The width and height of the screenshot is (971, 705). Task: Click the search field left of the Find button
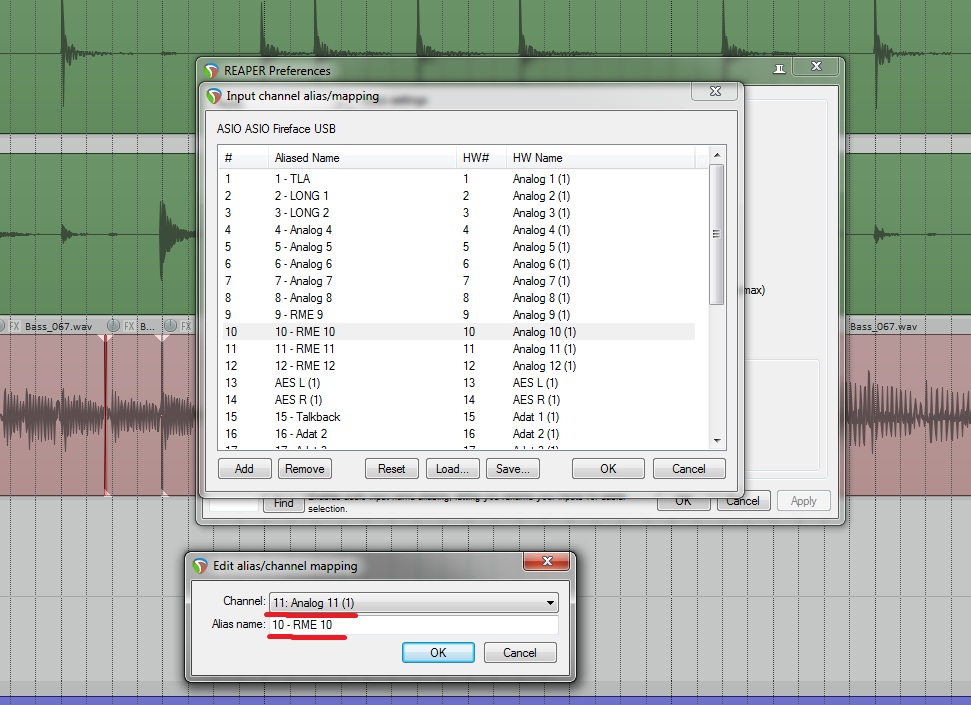(x=233, y=504)
